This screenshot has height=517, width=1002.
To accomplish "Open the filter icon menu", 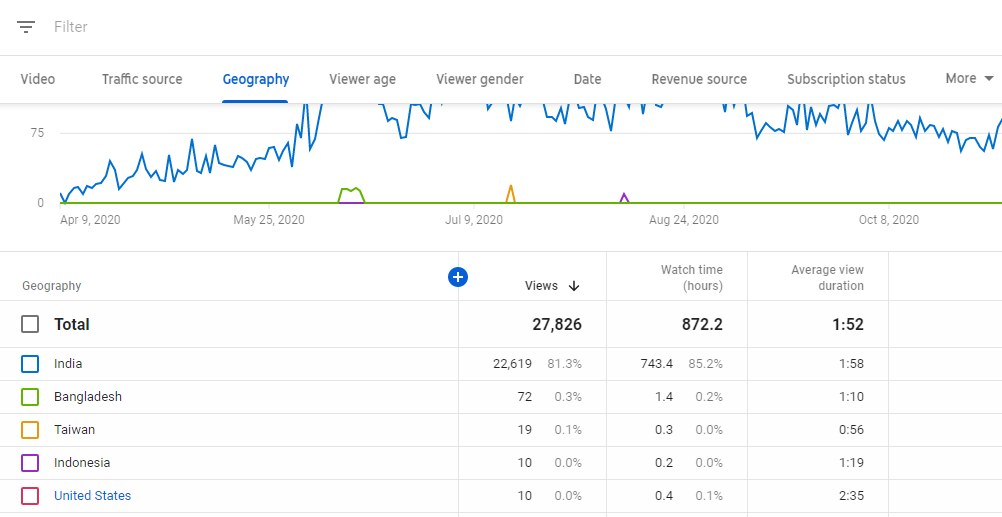I will (26, 27).
